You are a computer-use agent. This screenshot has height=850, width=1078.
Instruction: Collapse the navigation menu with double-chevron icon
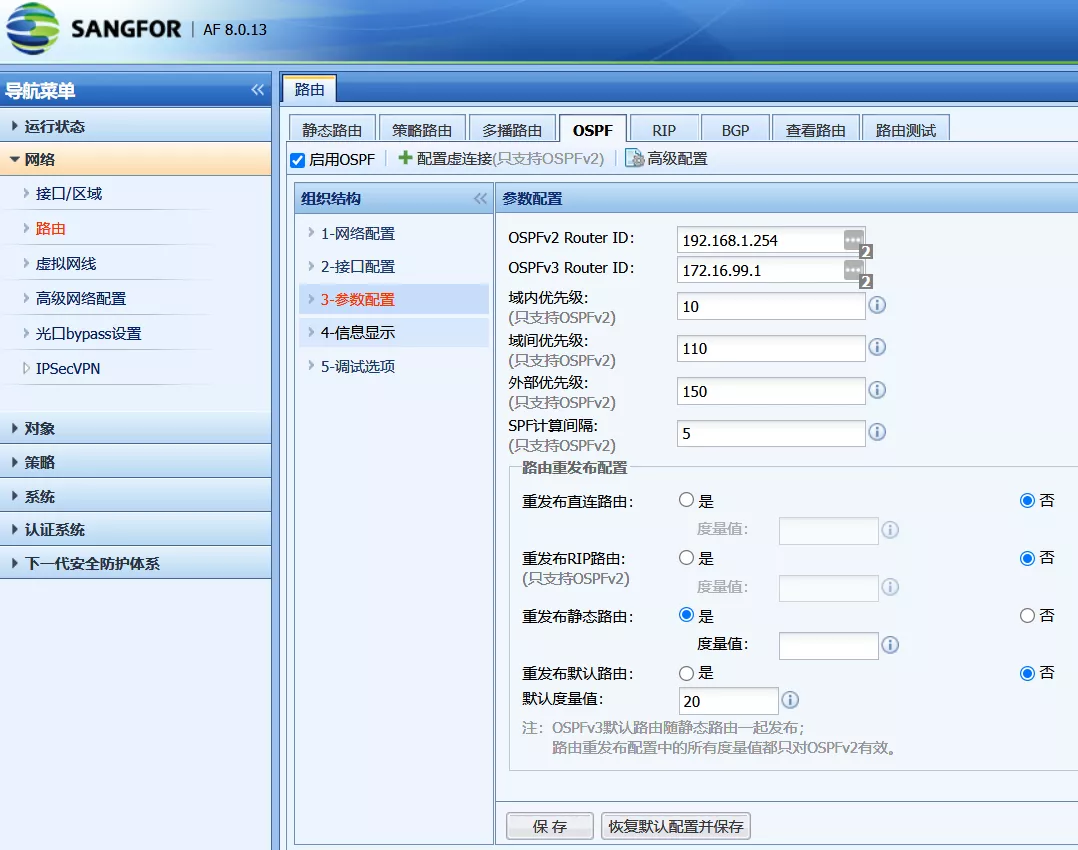coord(258,90)
